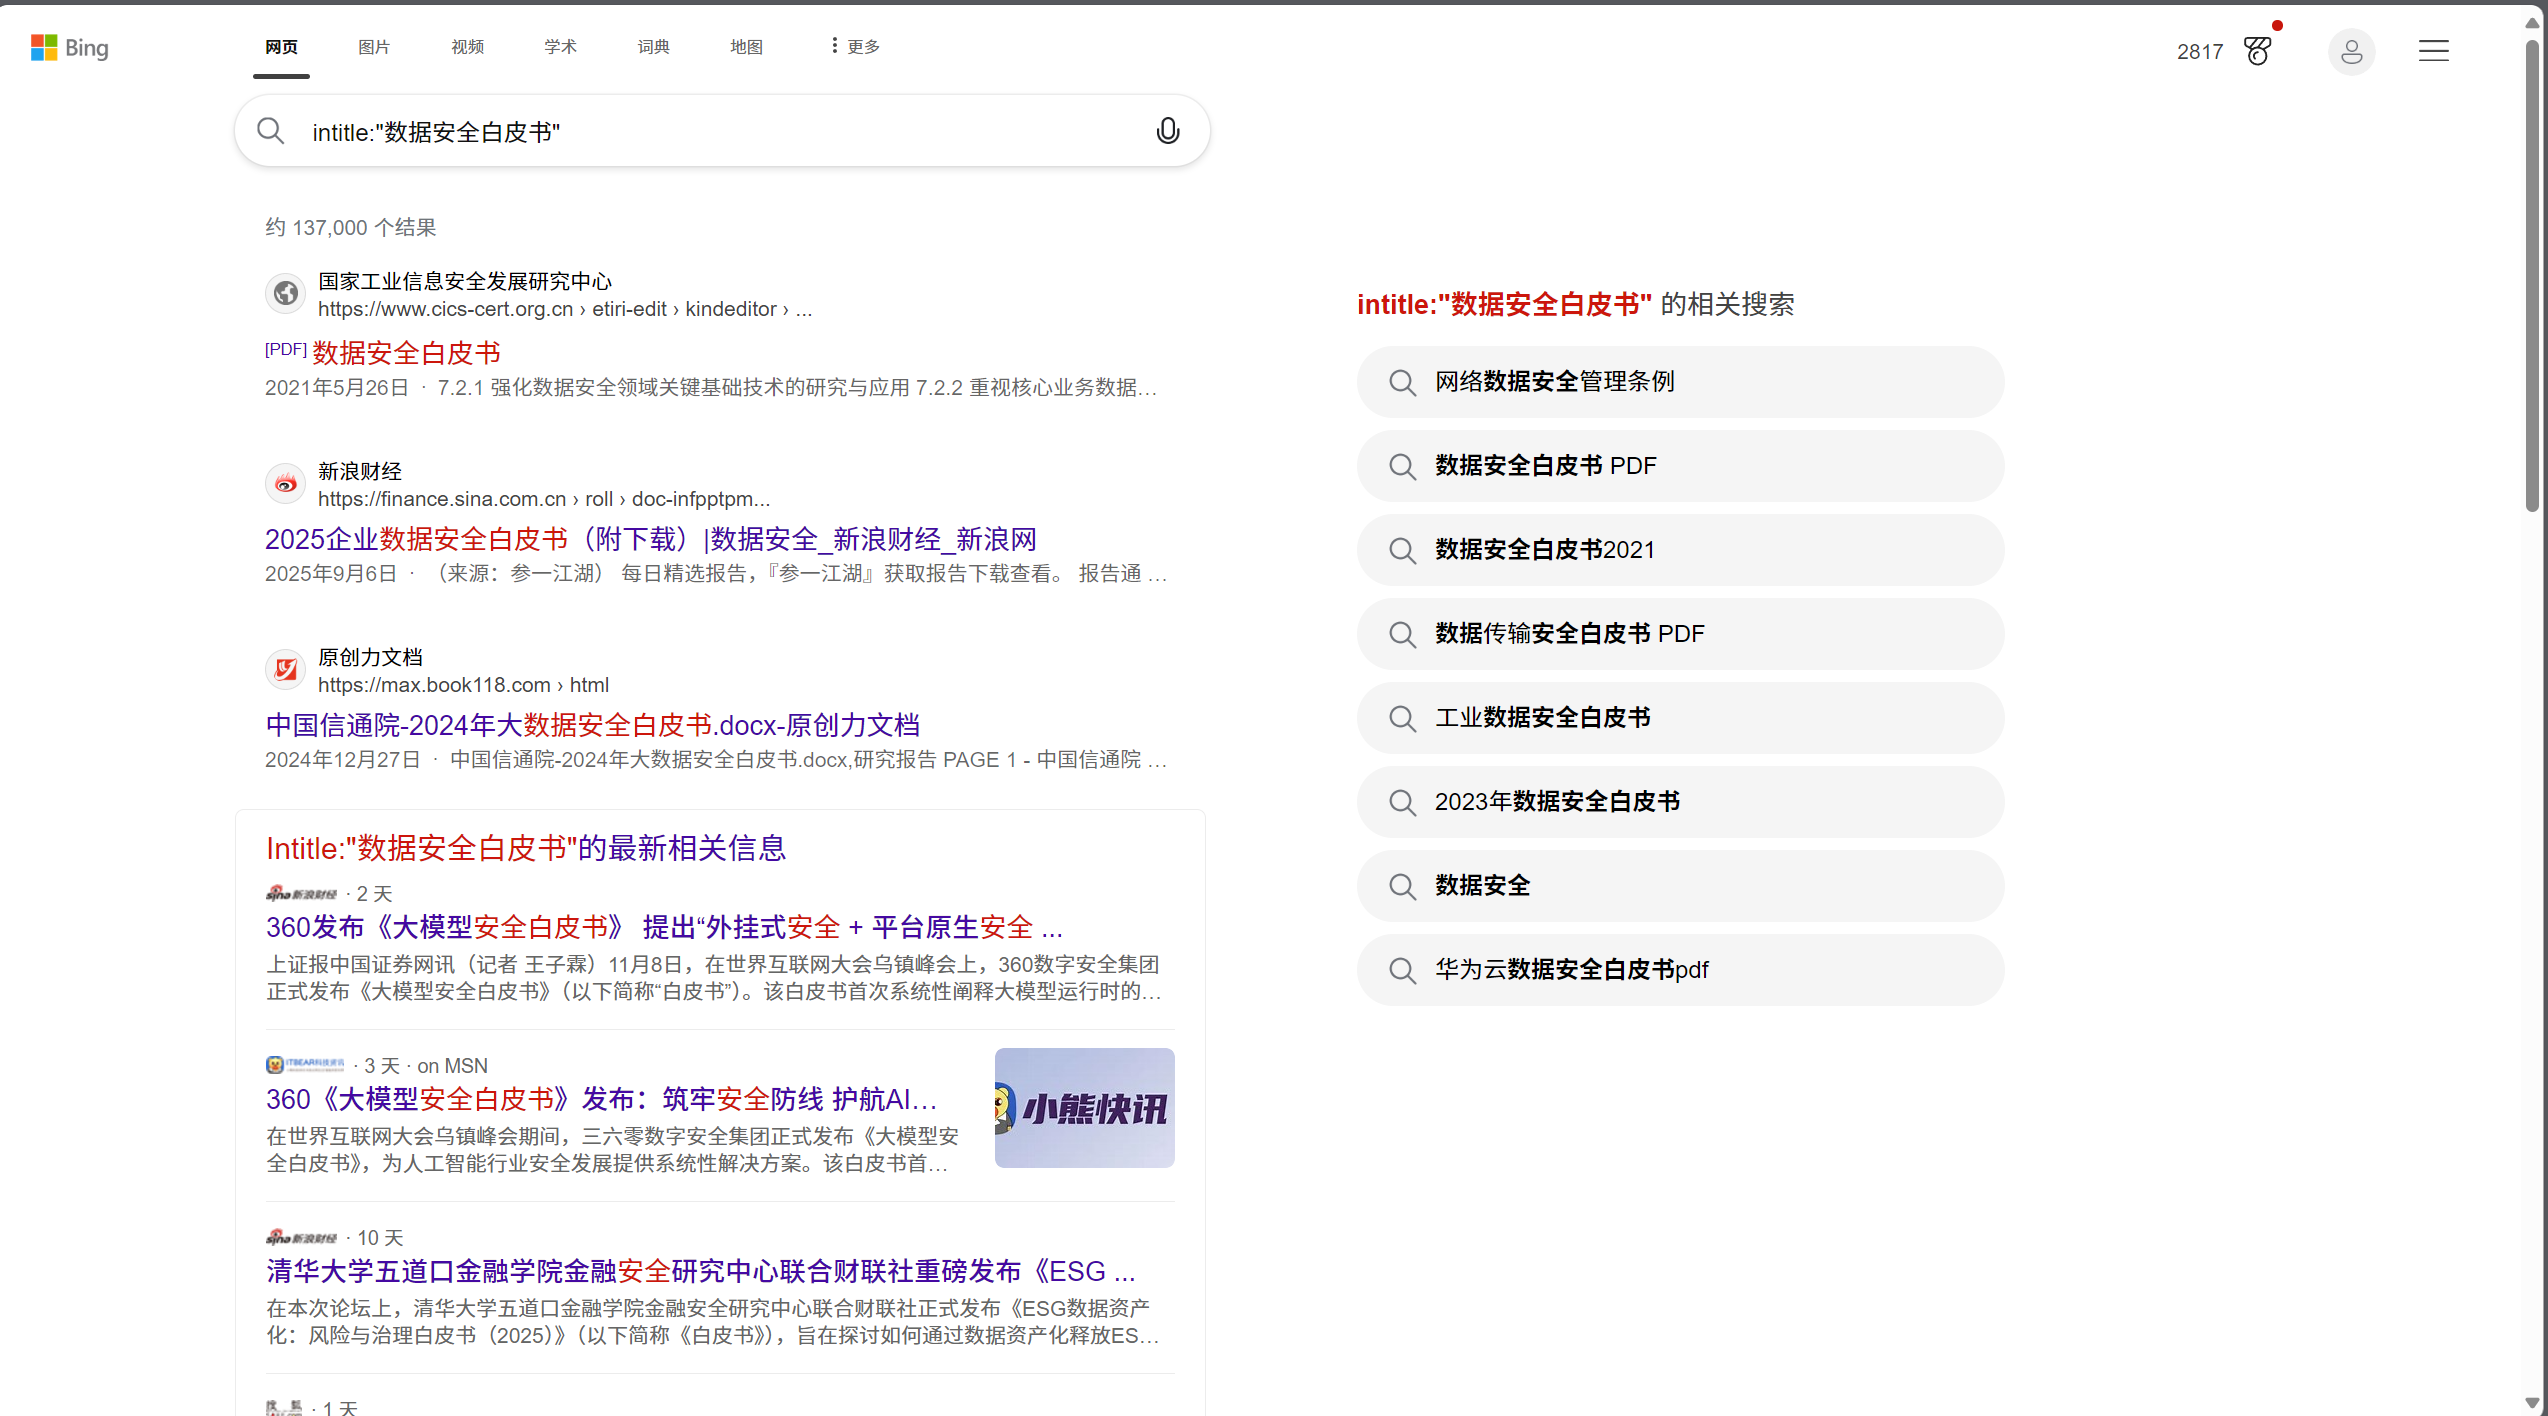Open the Microsoft Rewards icon

(2258, 51)
